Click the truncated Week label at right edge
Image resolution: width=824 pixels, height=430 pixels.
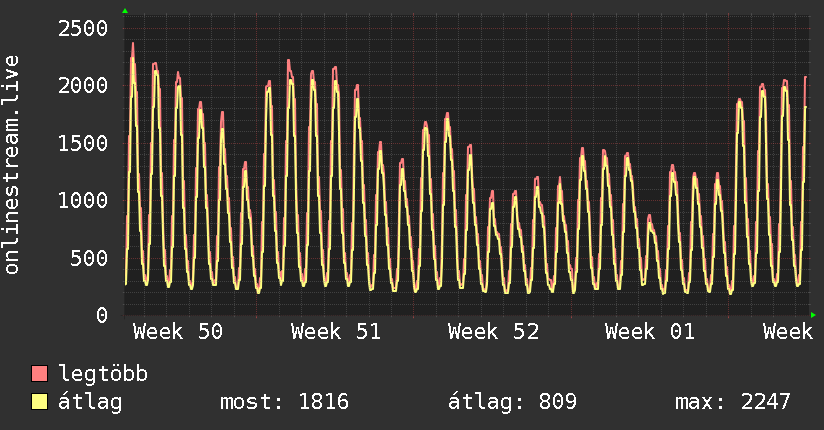tap(787, 331)
